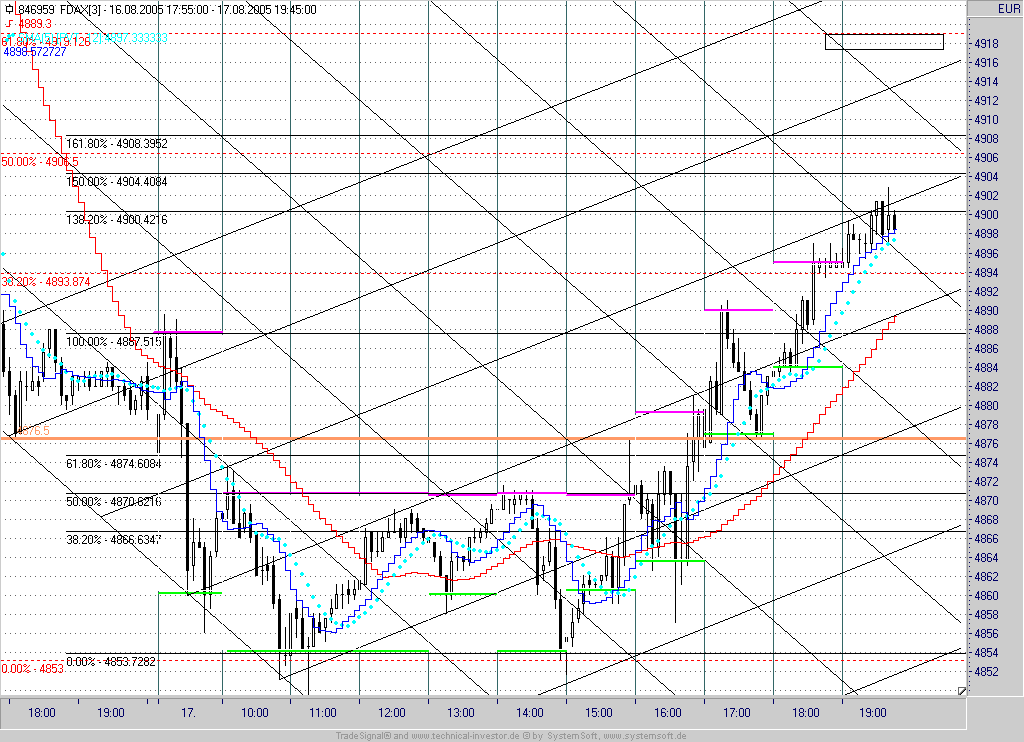This screenshot has height=742, width=1024.
Task: Click the 15:00 time axis label
Action: pyautogui.click(x=598, y=713)
